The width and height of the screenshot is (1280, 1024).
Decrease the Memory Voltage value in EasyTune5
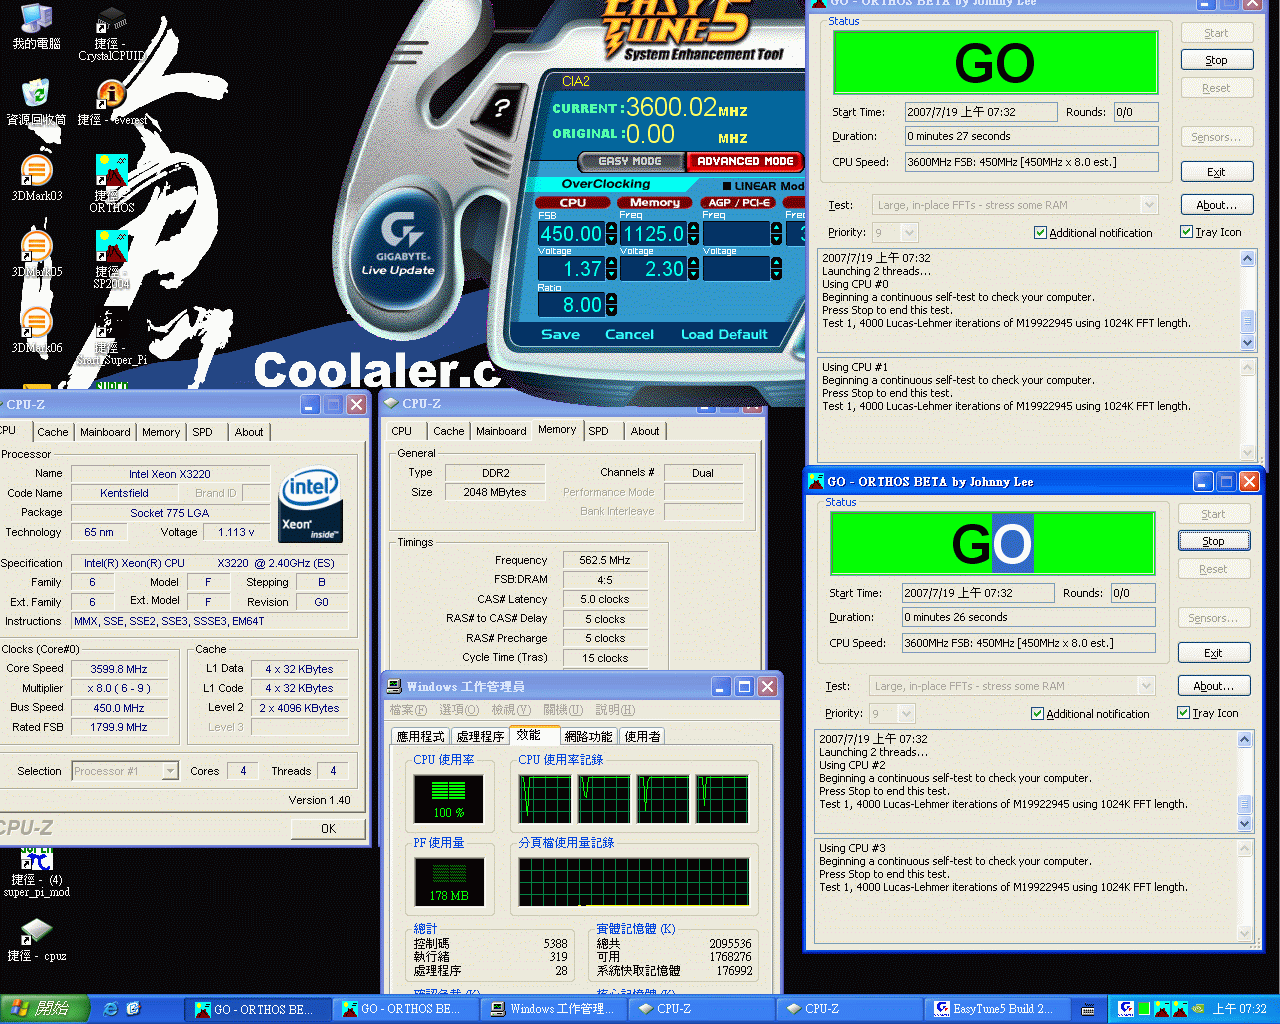692,275
